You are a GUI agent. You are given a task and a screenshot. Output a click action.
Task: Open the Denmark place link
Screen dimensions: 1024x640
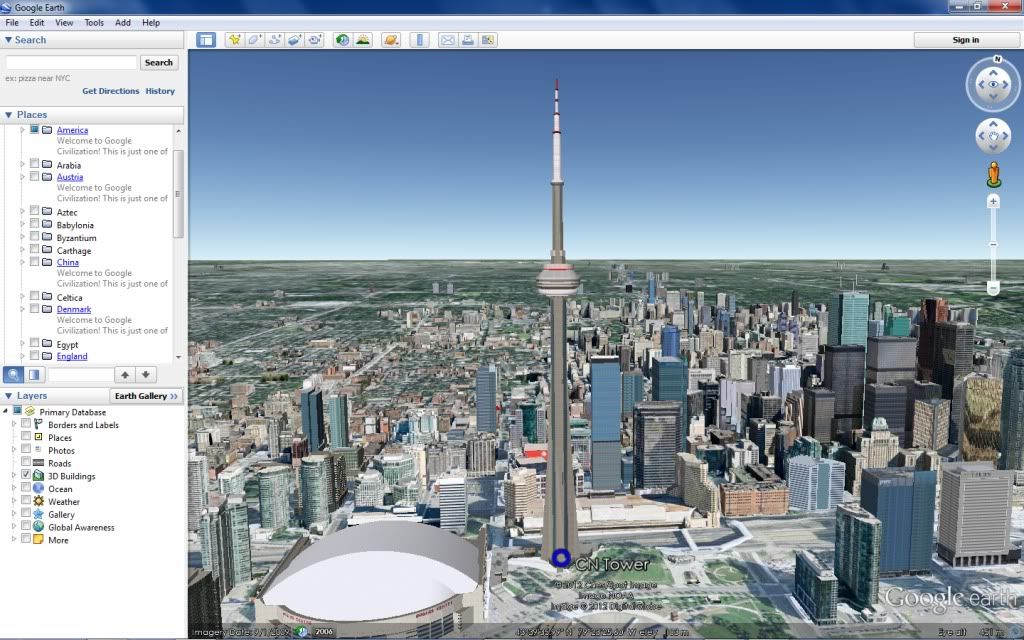[74, 310]
